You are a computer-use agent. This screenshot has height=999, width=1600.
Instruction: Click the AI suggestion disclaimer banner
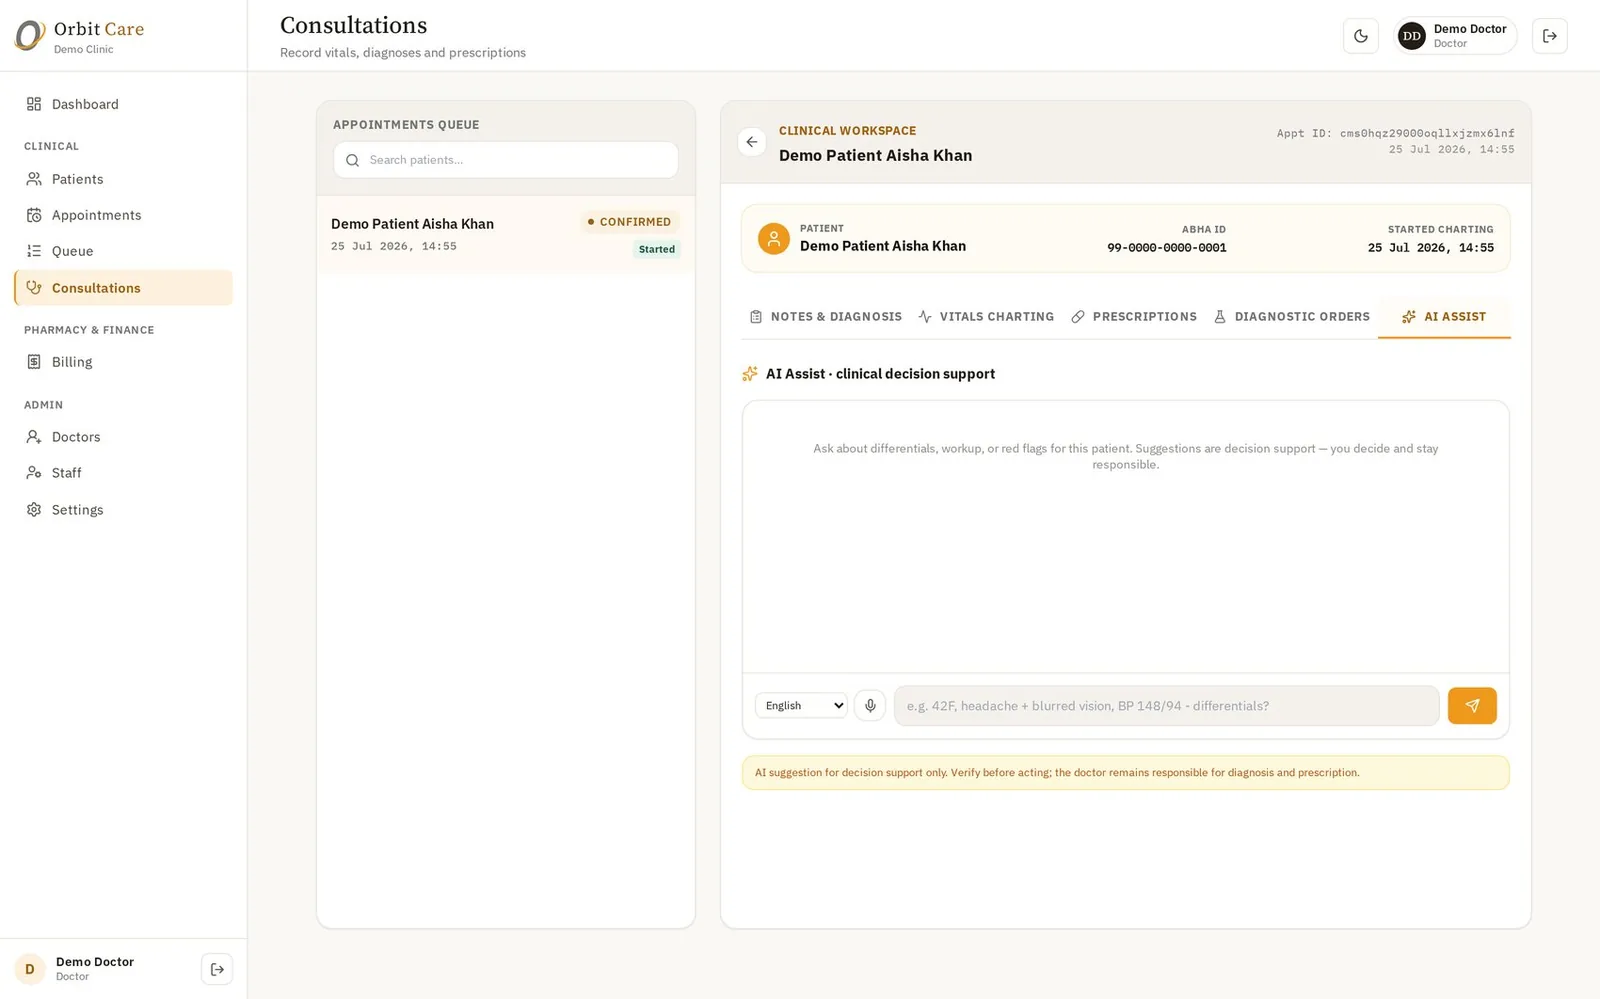tap(1126, 773)
